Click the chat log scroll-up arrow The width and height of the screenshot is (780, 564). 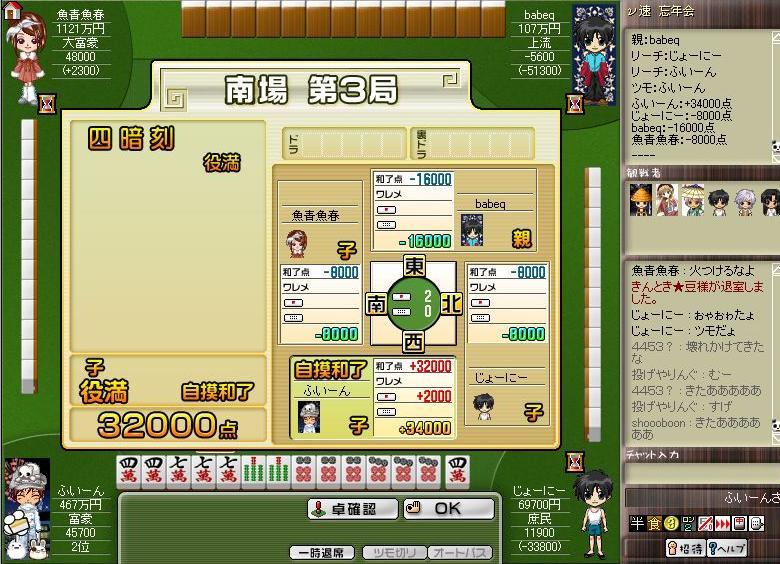(776, 269)
